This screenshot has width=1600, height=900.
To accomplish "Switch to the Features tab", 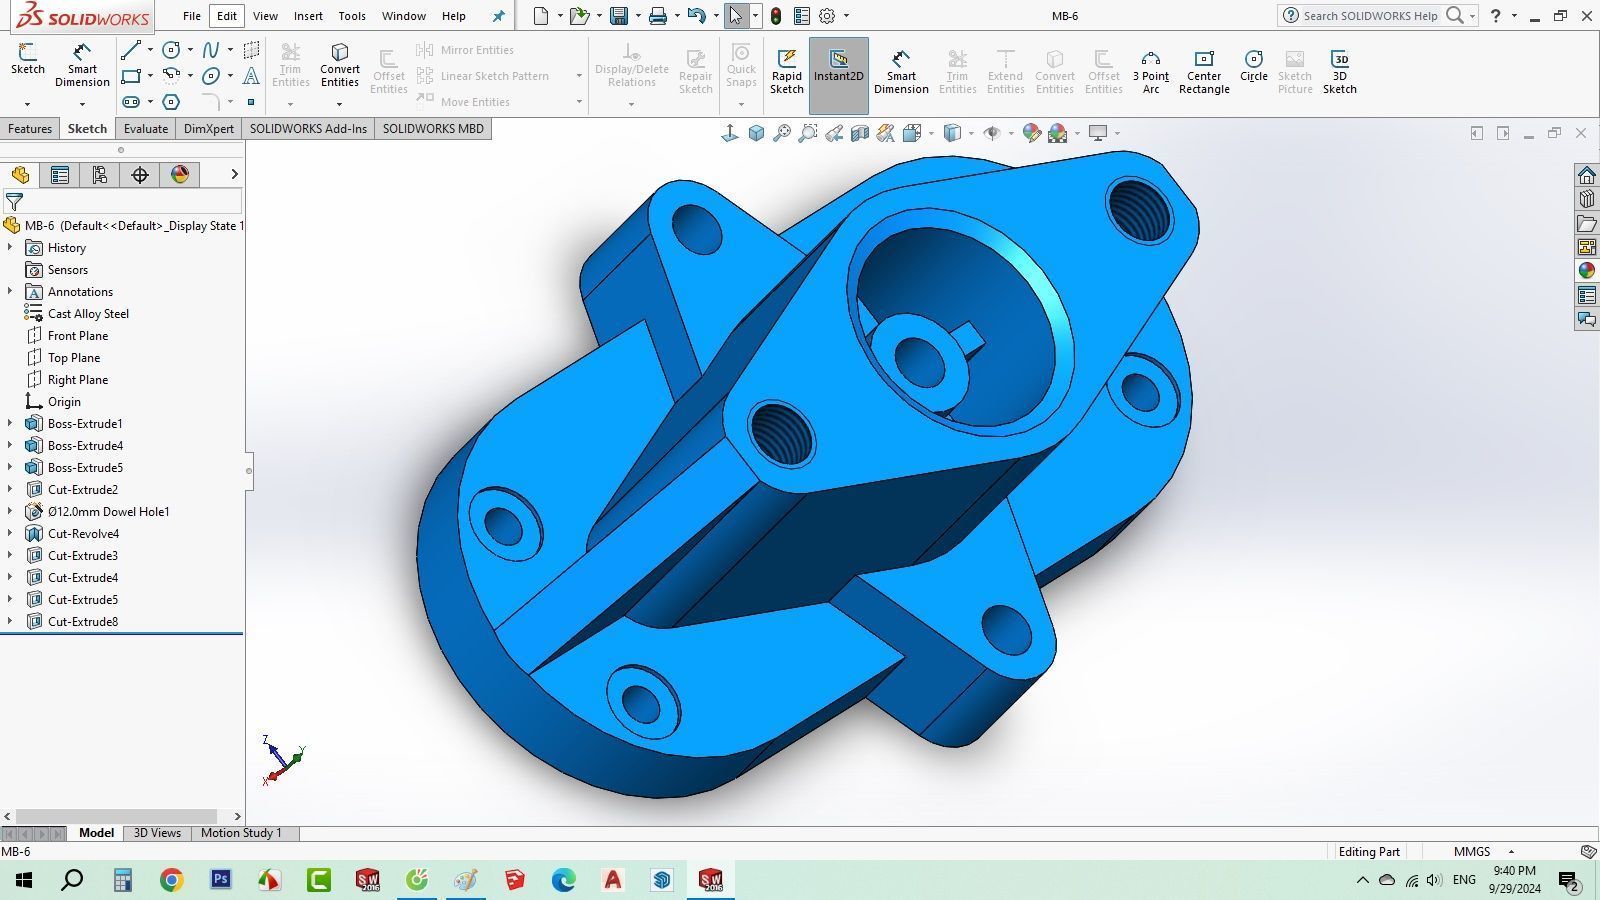I will tap(30, 129).
